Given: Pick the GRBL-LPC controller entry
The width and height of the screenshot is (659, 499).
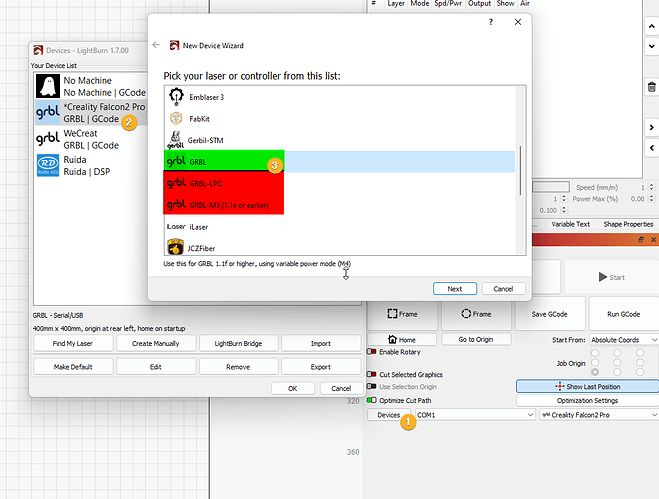Looking at the screenshot, I should [340, 183].
